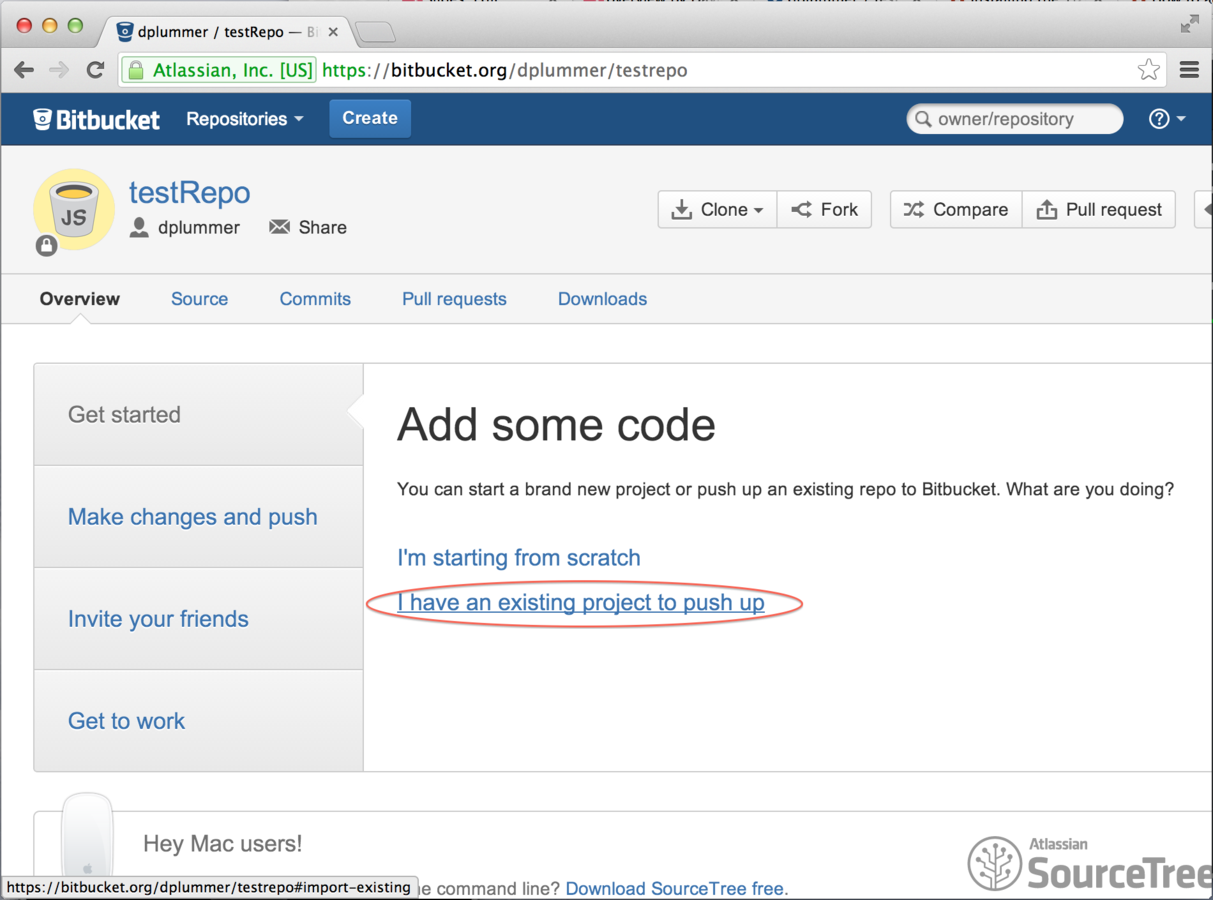Viewport: 1213px width, 900px height.
Task: Click I have an existing project link
Action: pos(581,603)
